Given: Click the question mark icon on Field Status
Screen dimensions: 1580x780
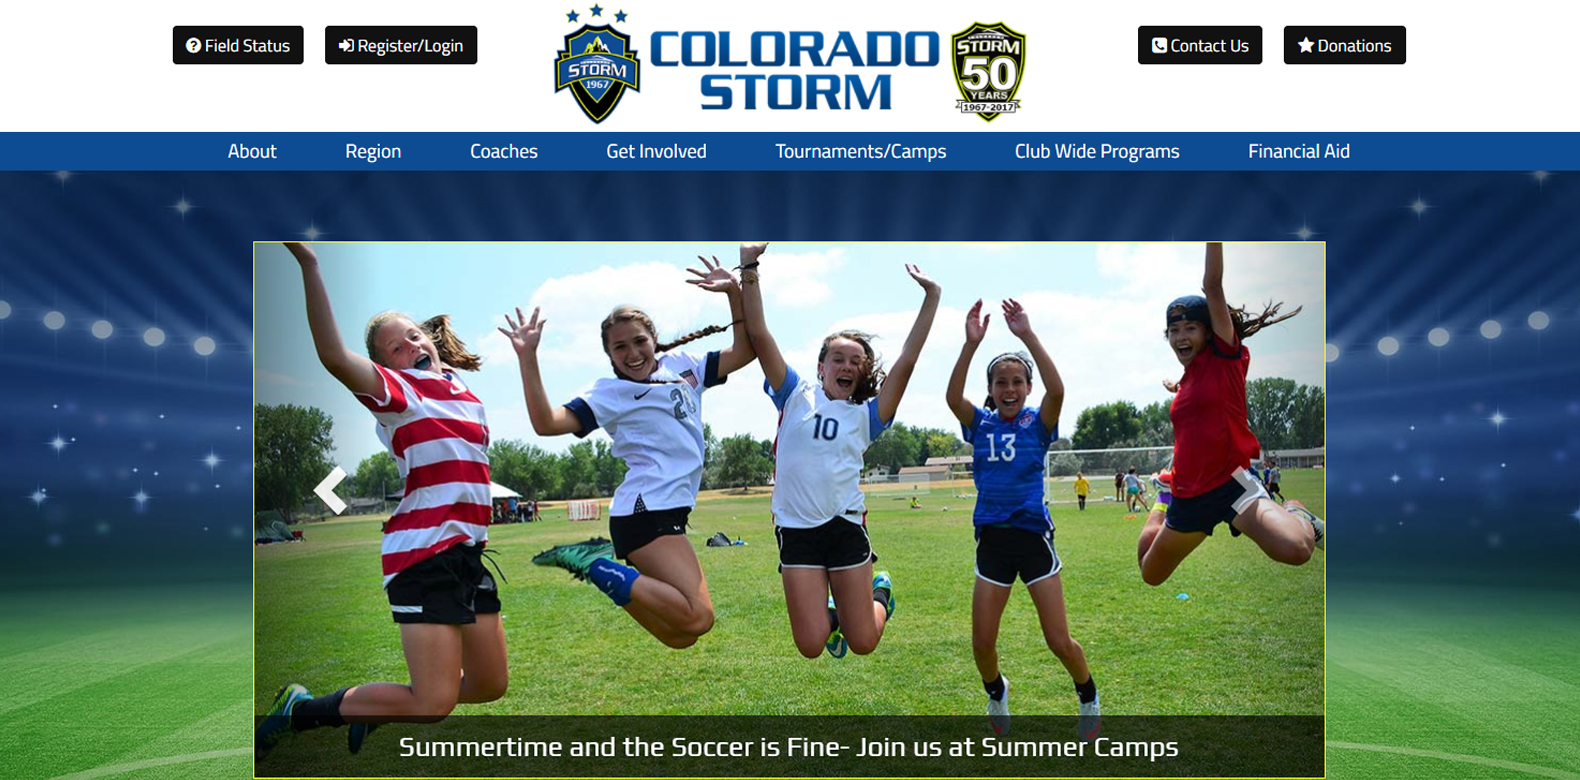Looking at the screenshot, I should 194,46.
